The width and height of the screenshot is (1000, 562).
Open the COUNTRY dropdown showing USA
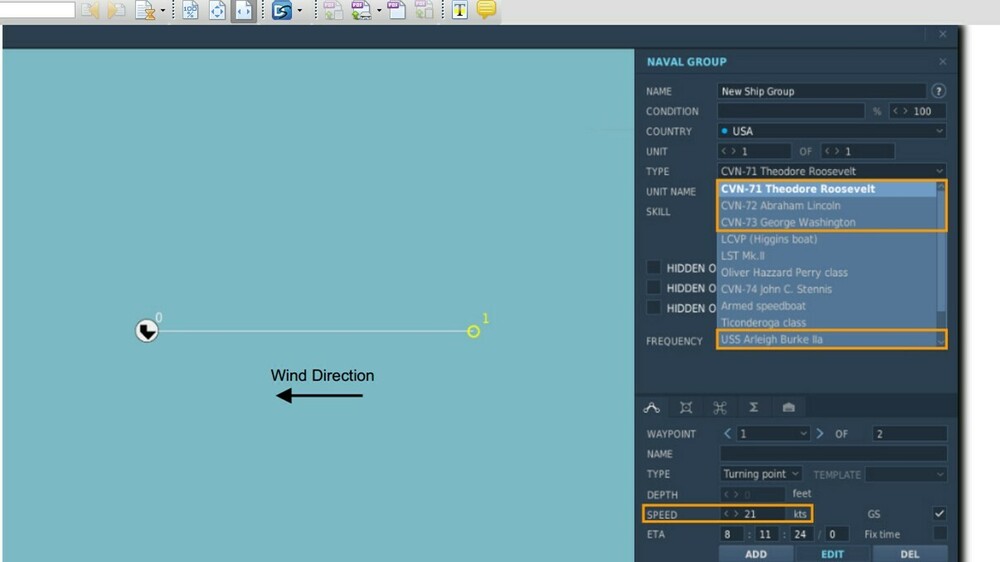(x=832, y=131)
